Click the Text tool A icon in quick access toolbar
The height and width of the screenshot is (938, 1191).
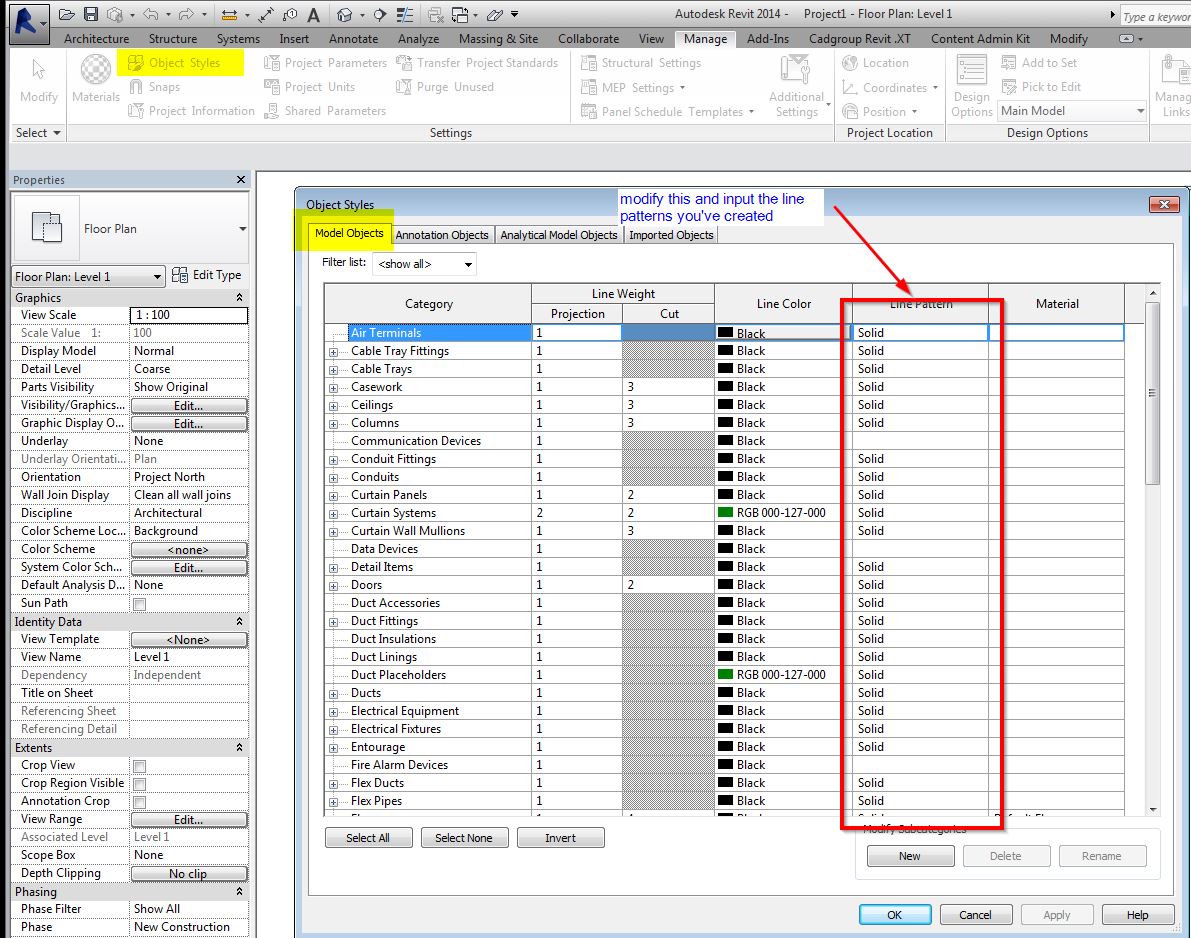click(x=313, y=14)
